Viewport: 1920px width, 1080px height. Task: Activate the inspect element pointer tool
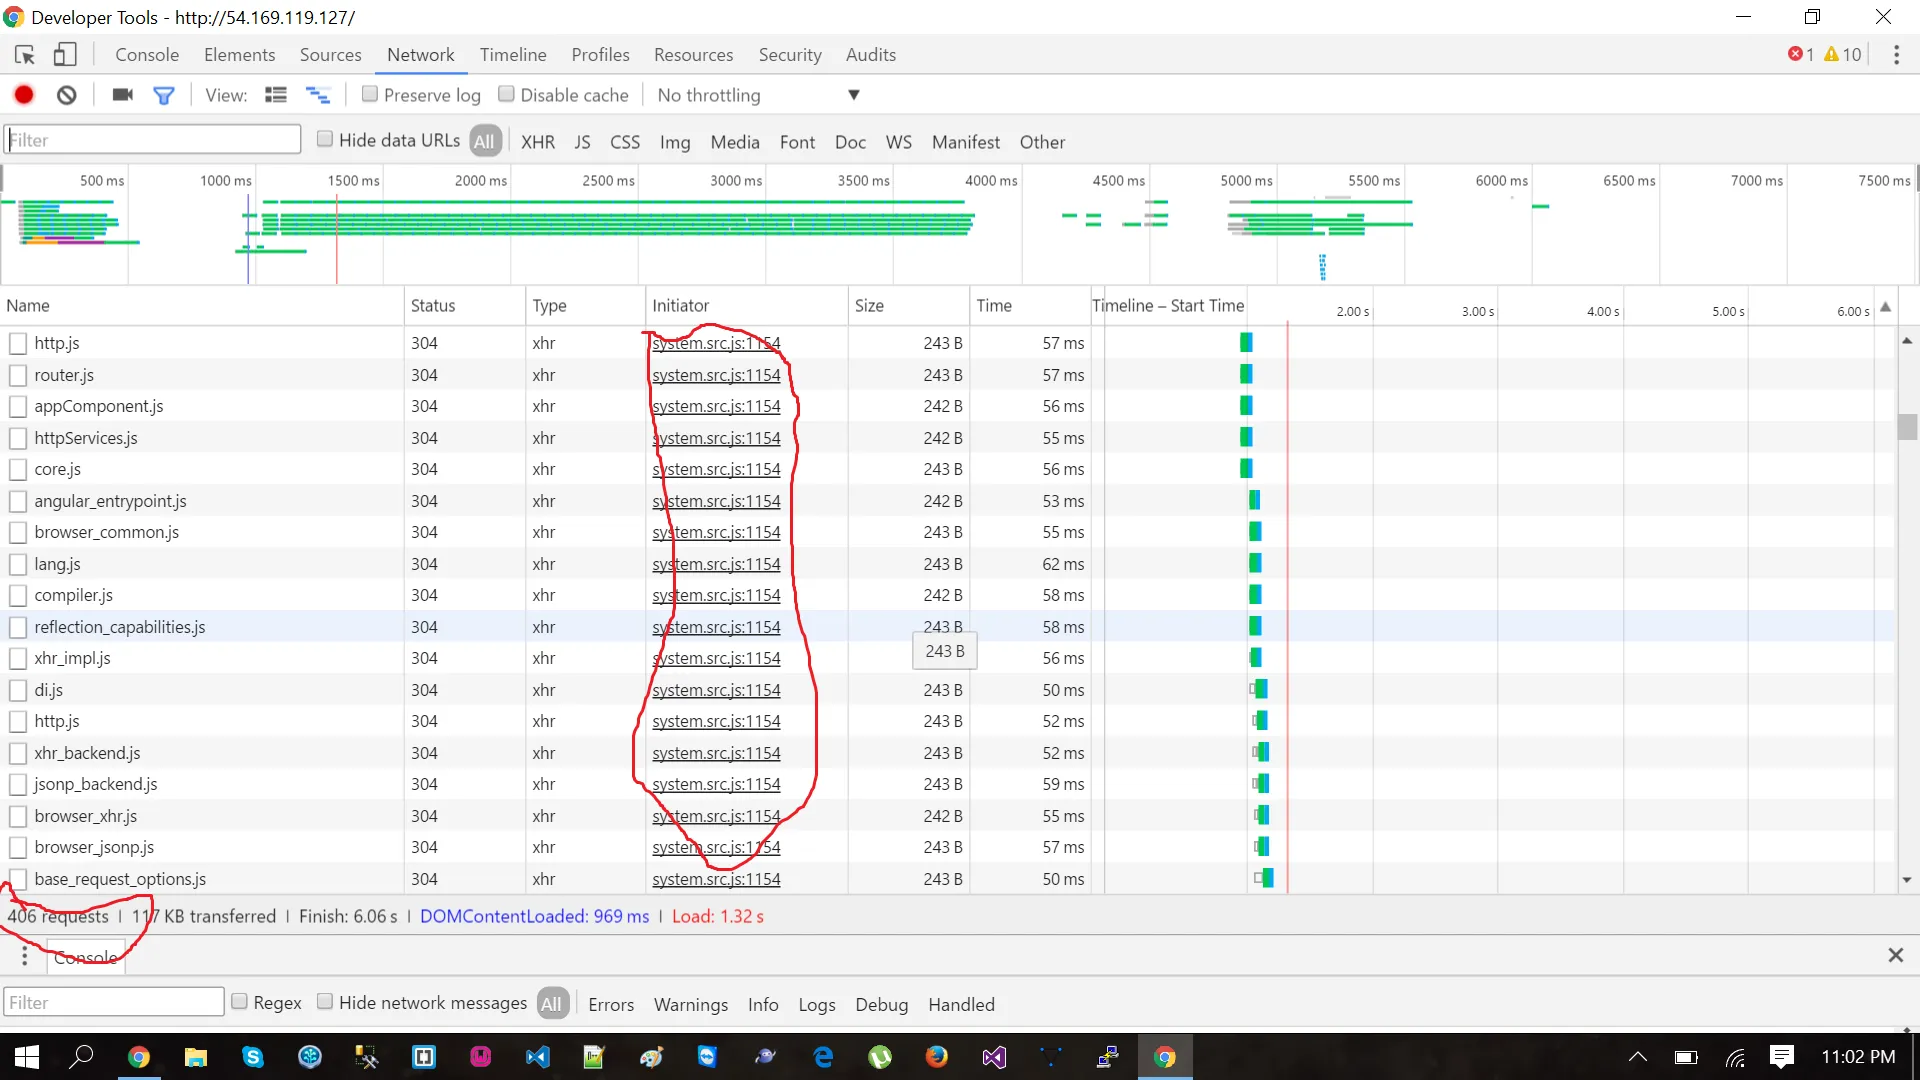point(25,55)
